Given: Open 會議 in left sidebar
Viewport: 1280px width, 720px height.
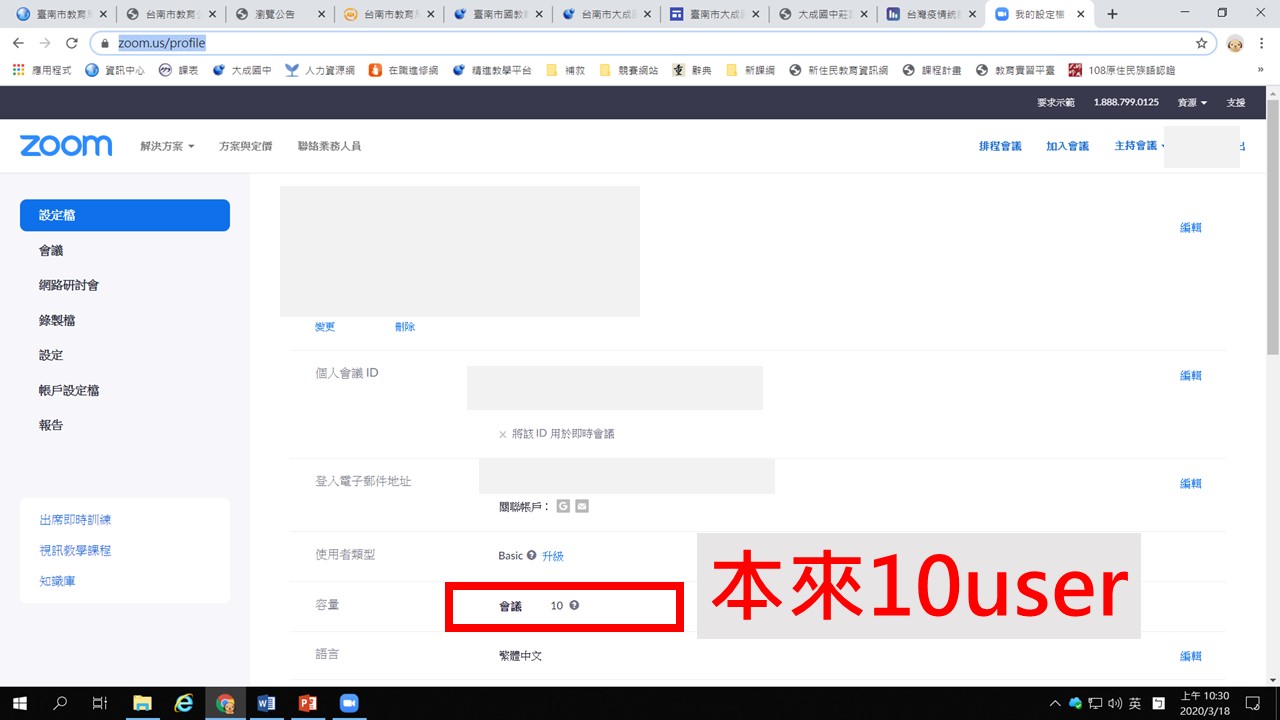Looking at the screenshot, I should click(x=51, y=250).
